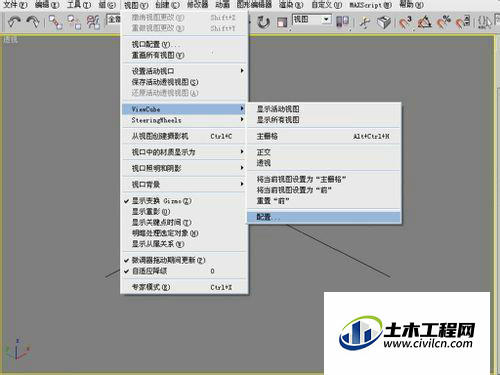Open the 视图 reference coordinate dropdown
Viewport: 500px width, 375px height.
point(312,19)
